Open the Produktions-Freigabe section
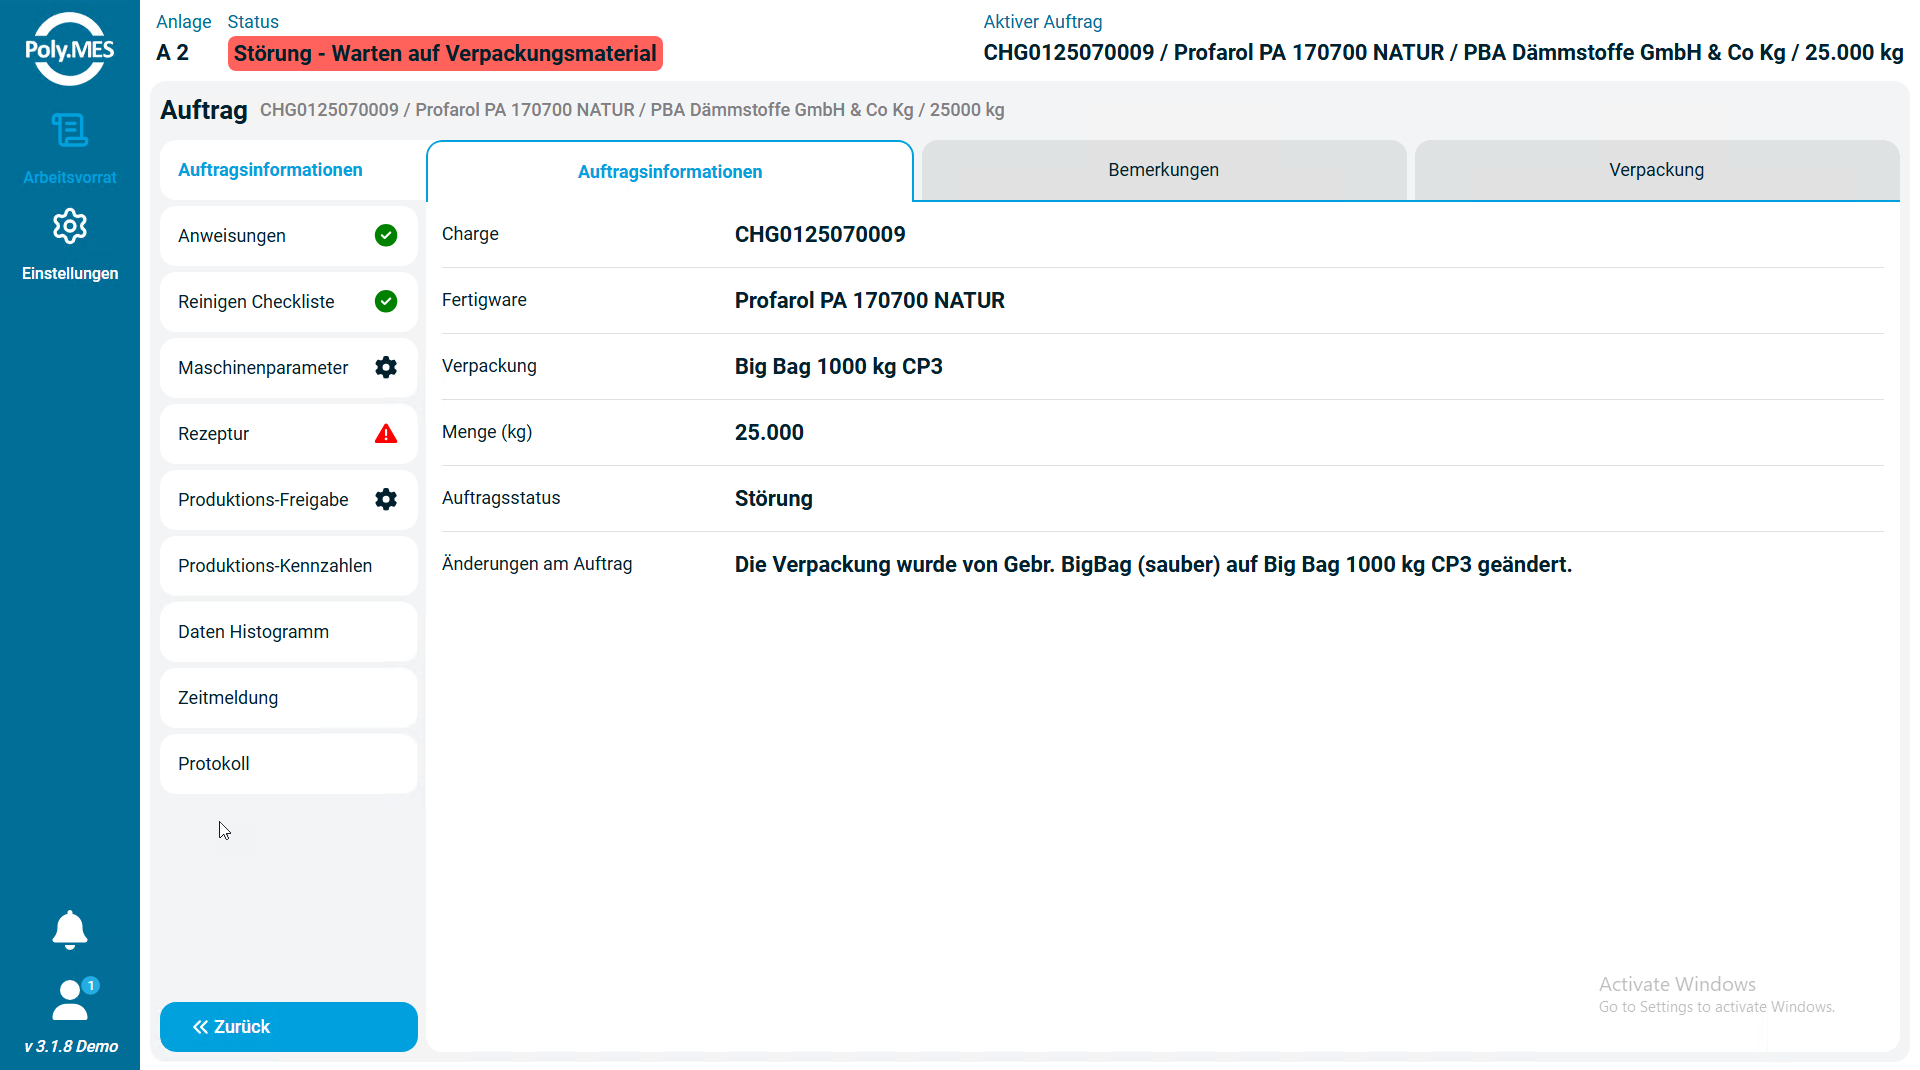 289,500
